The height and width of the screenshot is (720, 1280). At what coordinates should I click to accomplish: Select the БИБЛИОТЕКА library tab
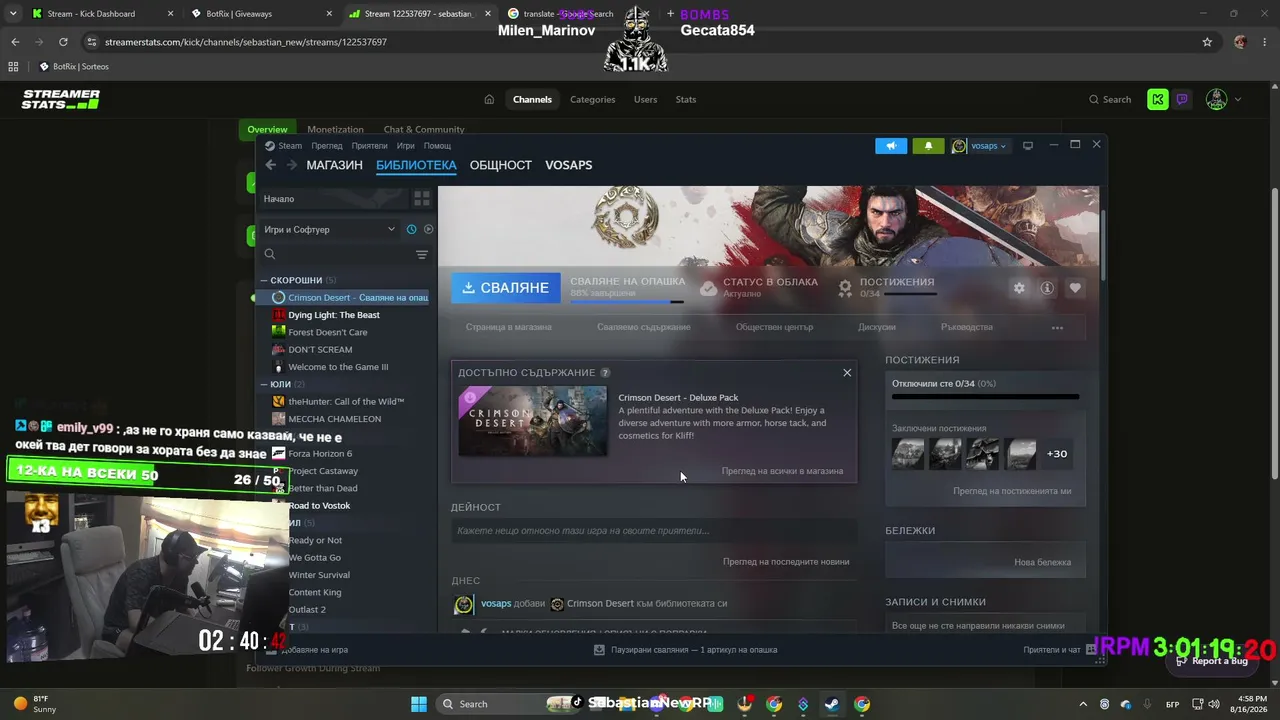[x=416, y=165]
